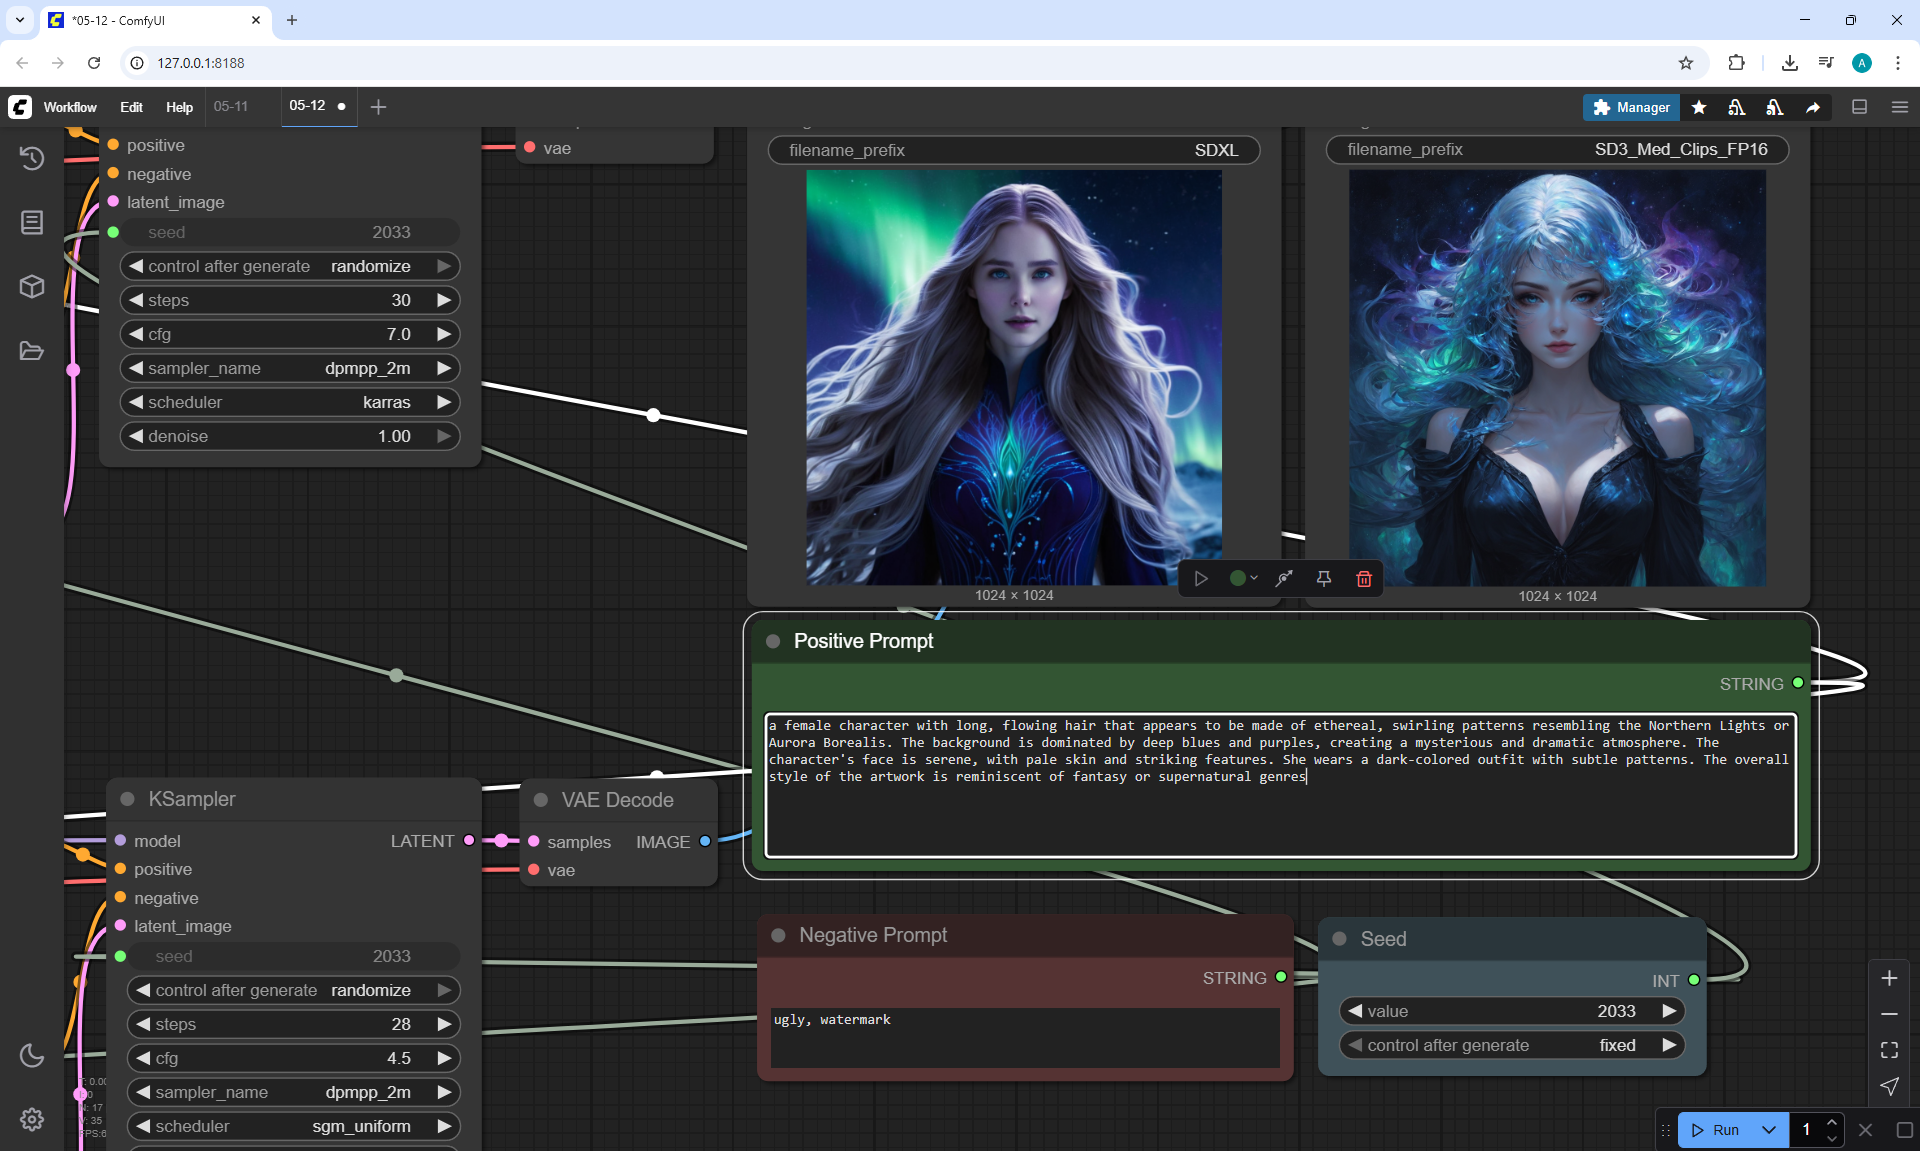Screen dimensions: 1920x1151
Task: Adjust the denoise 1.00 slider
Action: (x=290, y=436)
